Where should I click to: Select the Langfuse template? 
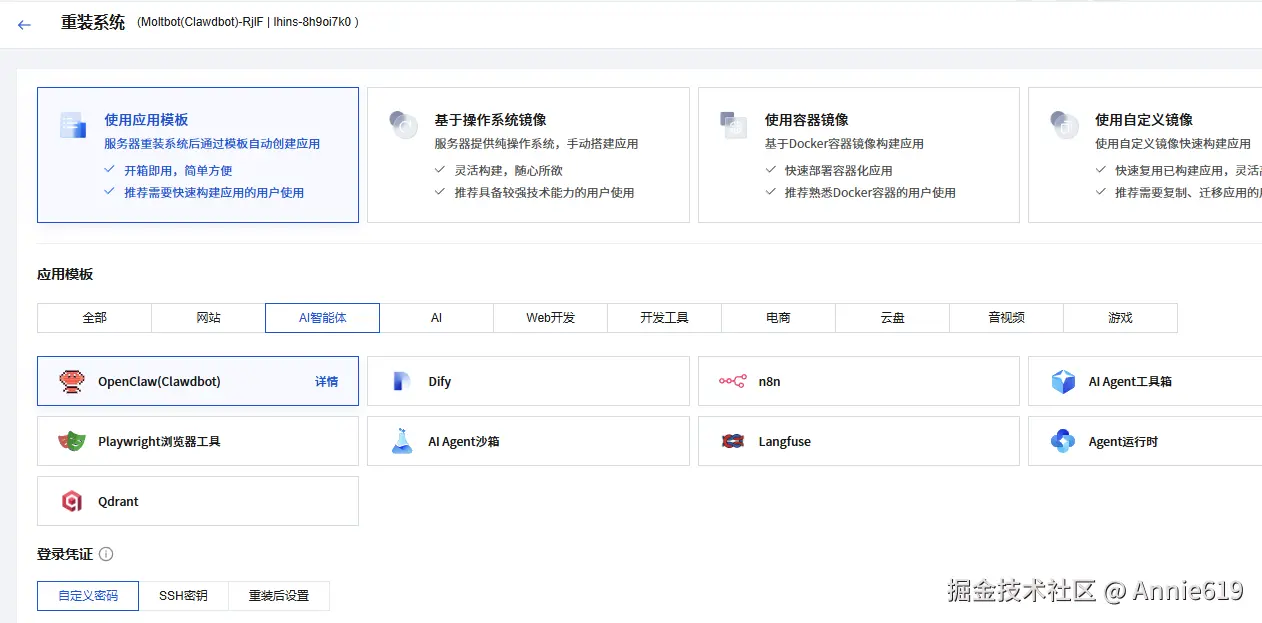[858, 441]
